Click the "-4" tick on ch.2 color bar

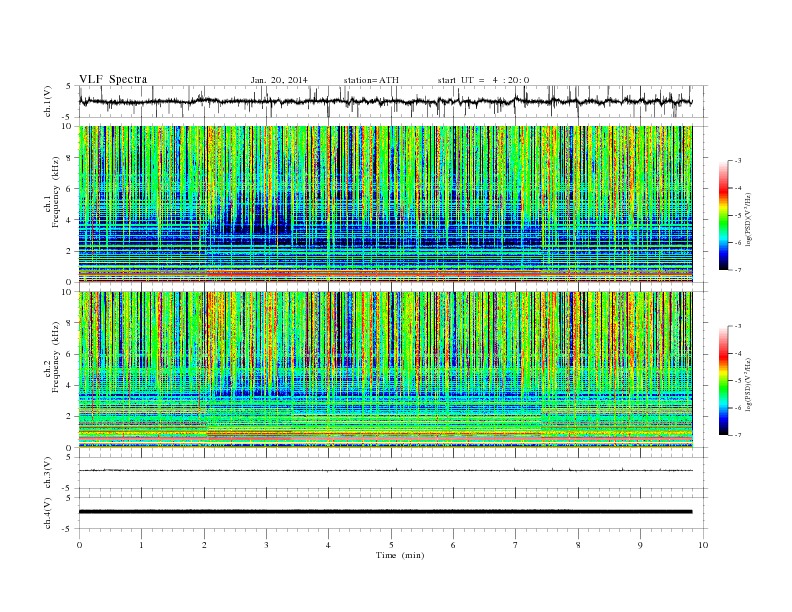click(738, 353)
